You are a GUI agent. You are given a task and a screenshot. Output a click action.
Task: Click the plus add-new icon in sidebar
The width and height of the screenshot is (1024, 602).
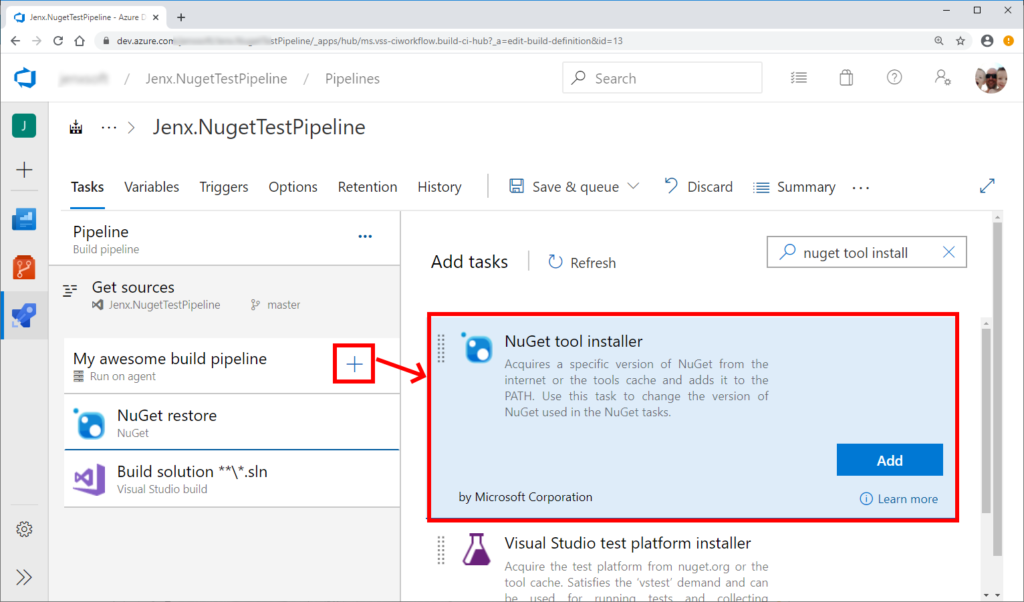tap(24, 170)
